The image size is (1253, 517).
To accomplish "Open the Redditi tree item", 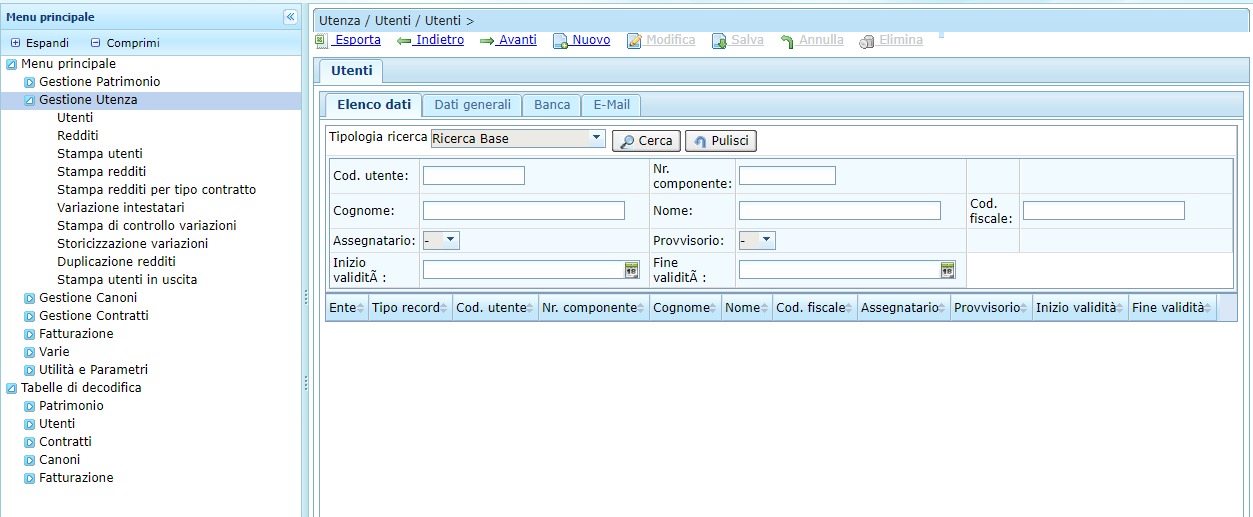I will pos(78,136).
